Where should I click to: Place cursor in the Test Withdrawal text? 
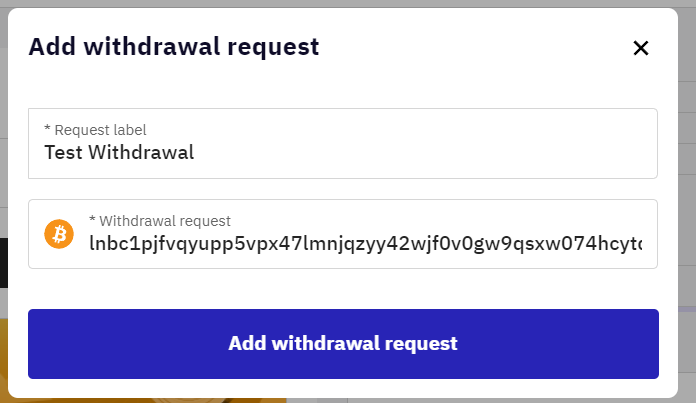click(x=119, y=152)
